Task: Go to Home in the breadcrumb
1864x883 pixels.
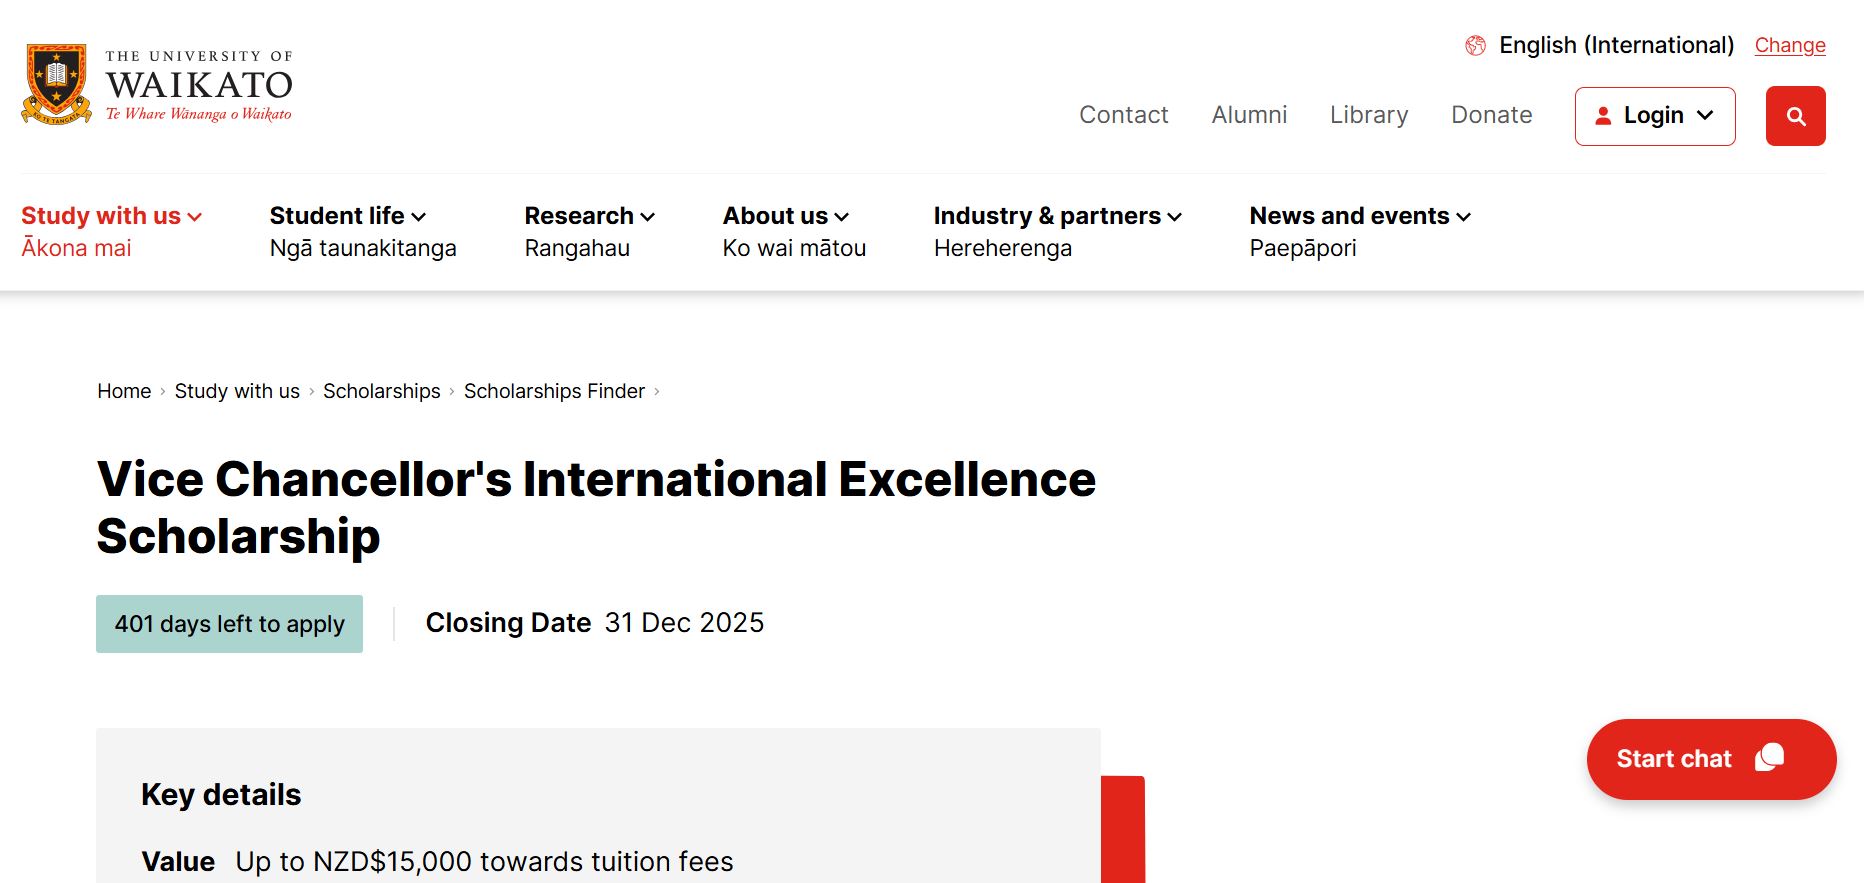Action: pyautogui.click(x=124, y=391)
